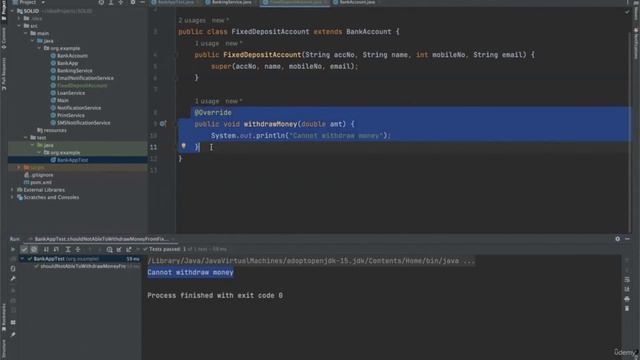Pin the Run tab
The width and height of the screenshot is (640, 360).
click(13, 334)
